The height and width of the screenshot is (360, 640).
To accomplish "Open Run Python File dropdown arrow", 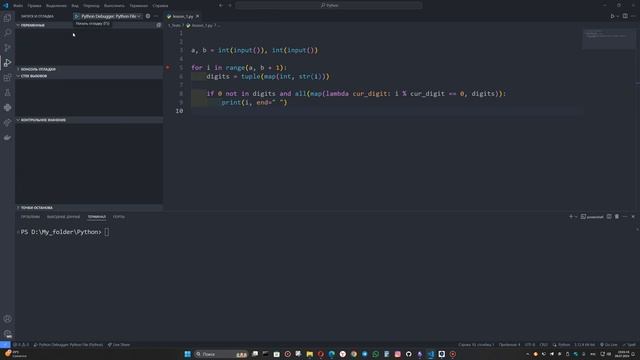I will [x=617, y=16].
